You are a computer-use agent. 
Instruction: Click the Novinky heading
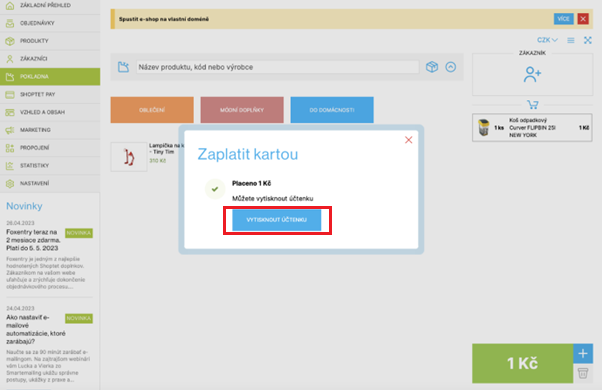point(24,206)
